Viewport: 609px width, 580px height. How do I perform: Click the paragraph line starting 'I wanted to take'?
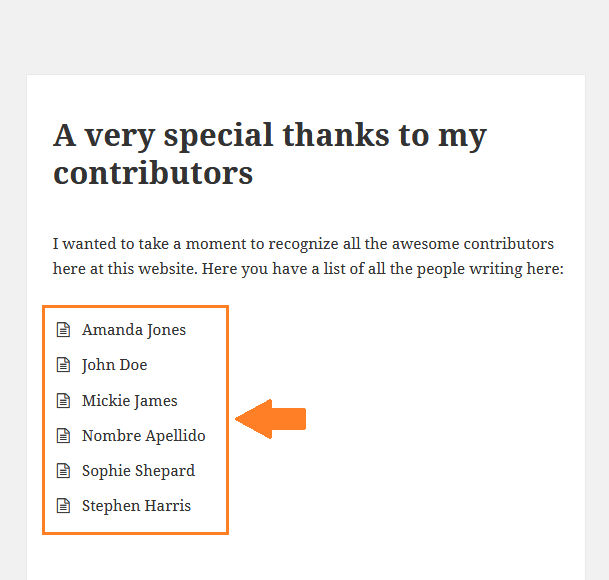(303, 244)
